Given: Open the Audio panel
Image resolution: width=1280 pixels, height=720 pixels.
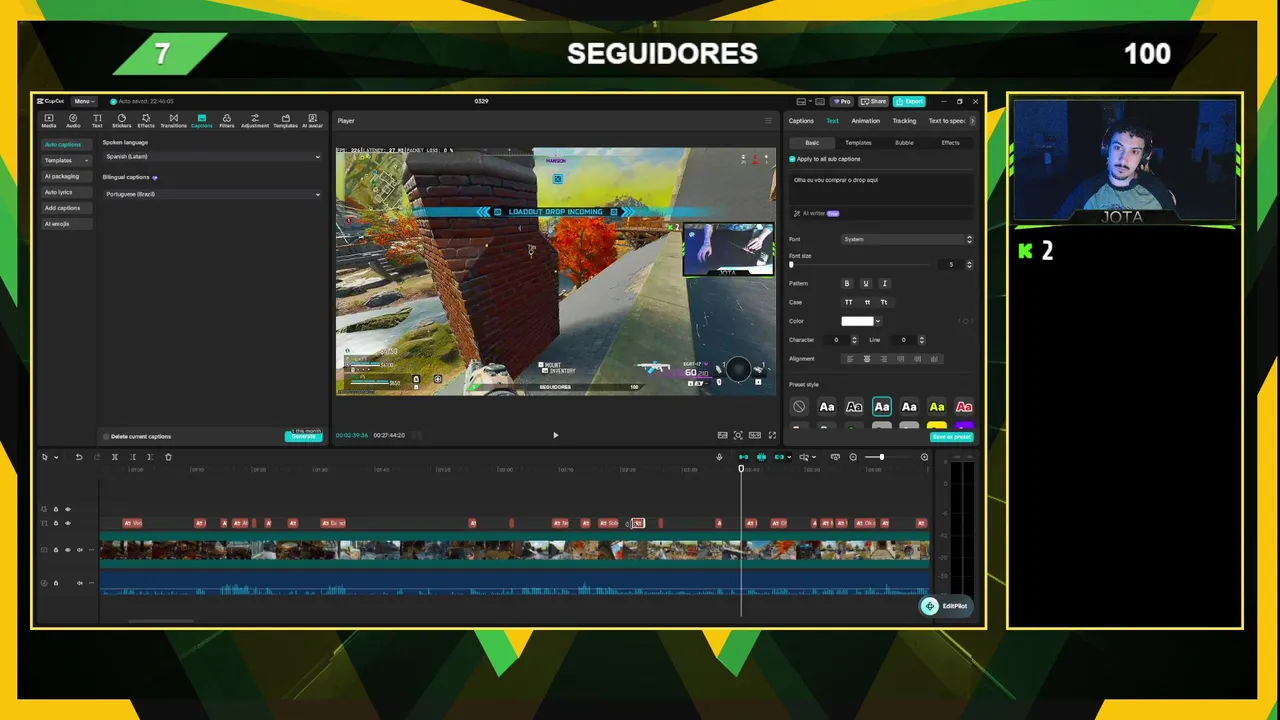Looking at the screenshot, I should (73, 121).
